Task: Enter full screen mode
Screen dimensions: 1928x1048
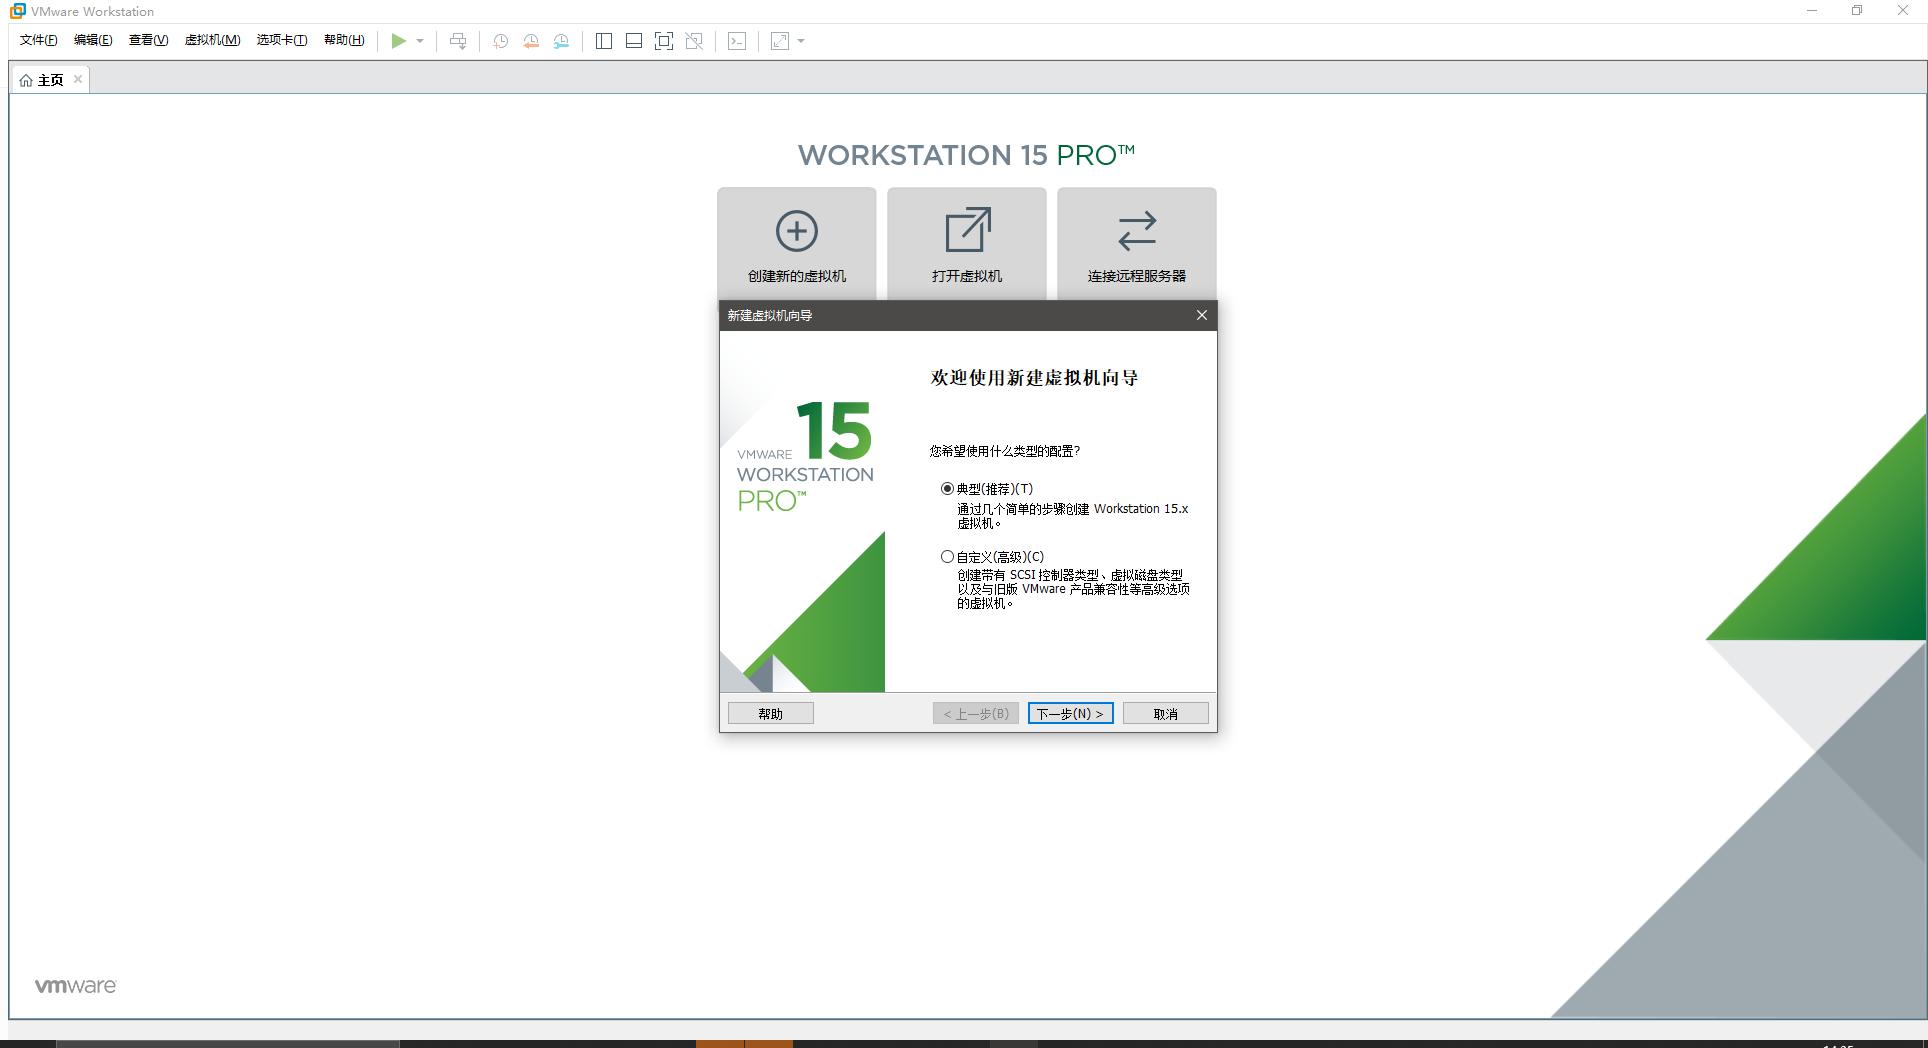Action: (663, 41)
